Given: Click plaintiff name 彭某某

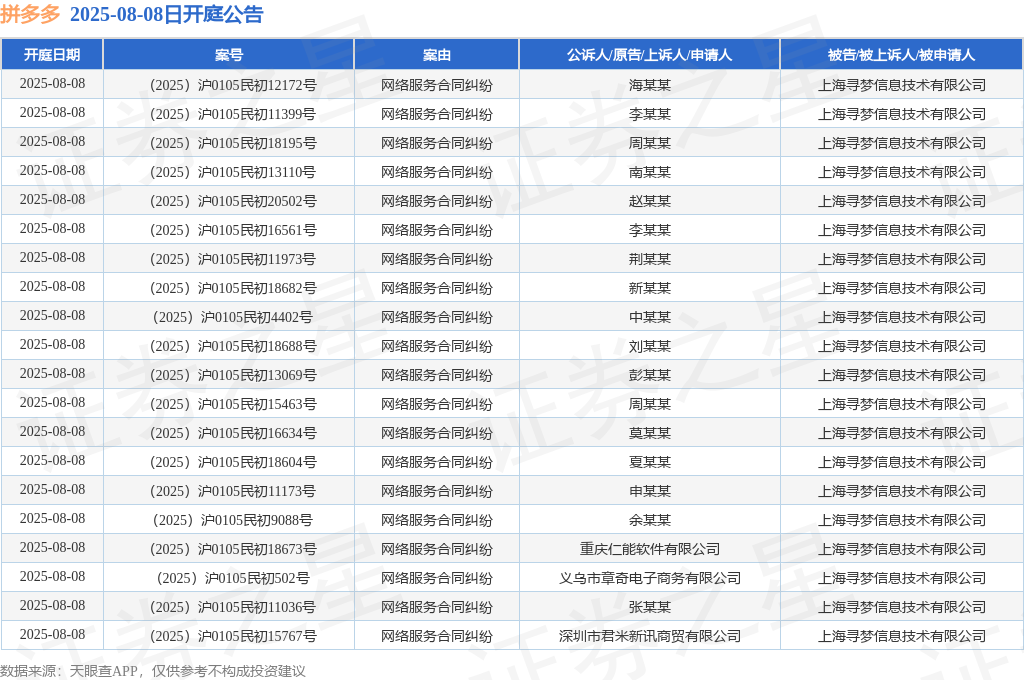Looking at the screenshot, I should click(x=649, y=375).
